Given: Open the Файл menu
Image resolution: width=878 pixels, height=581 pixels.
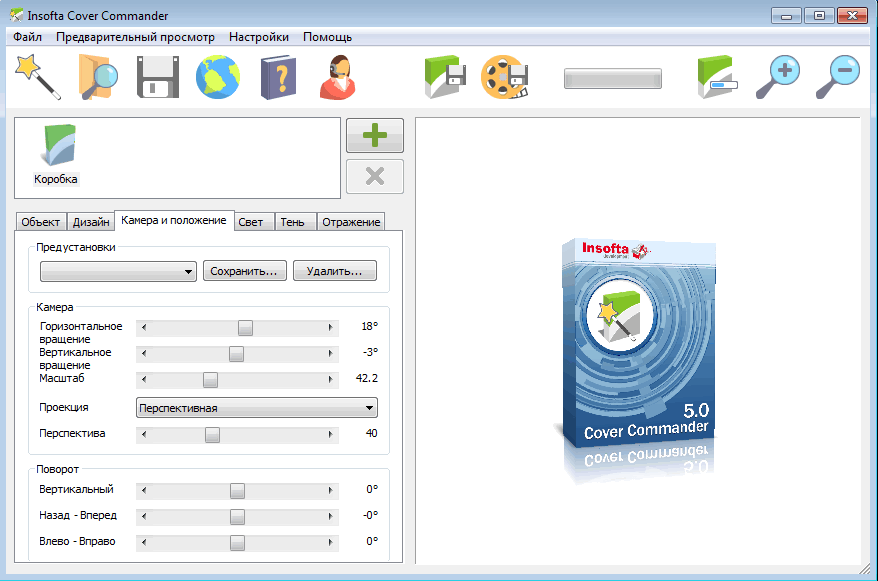Looking at the screenshot, I should tap(27, 37).
